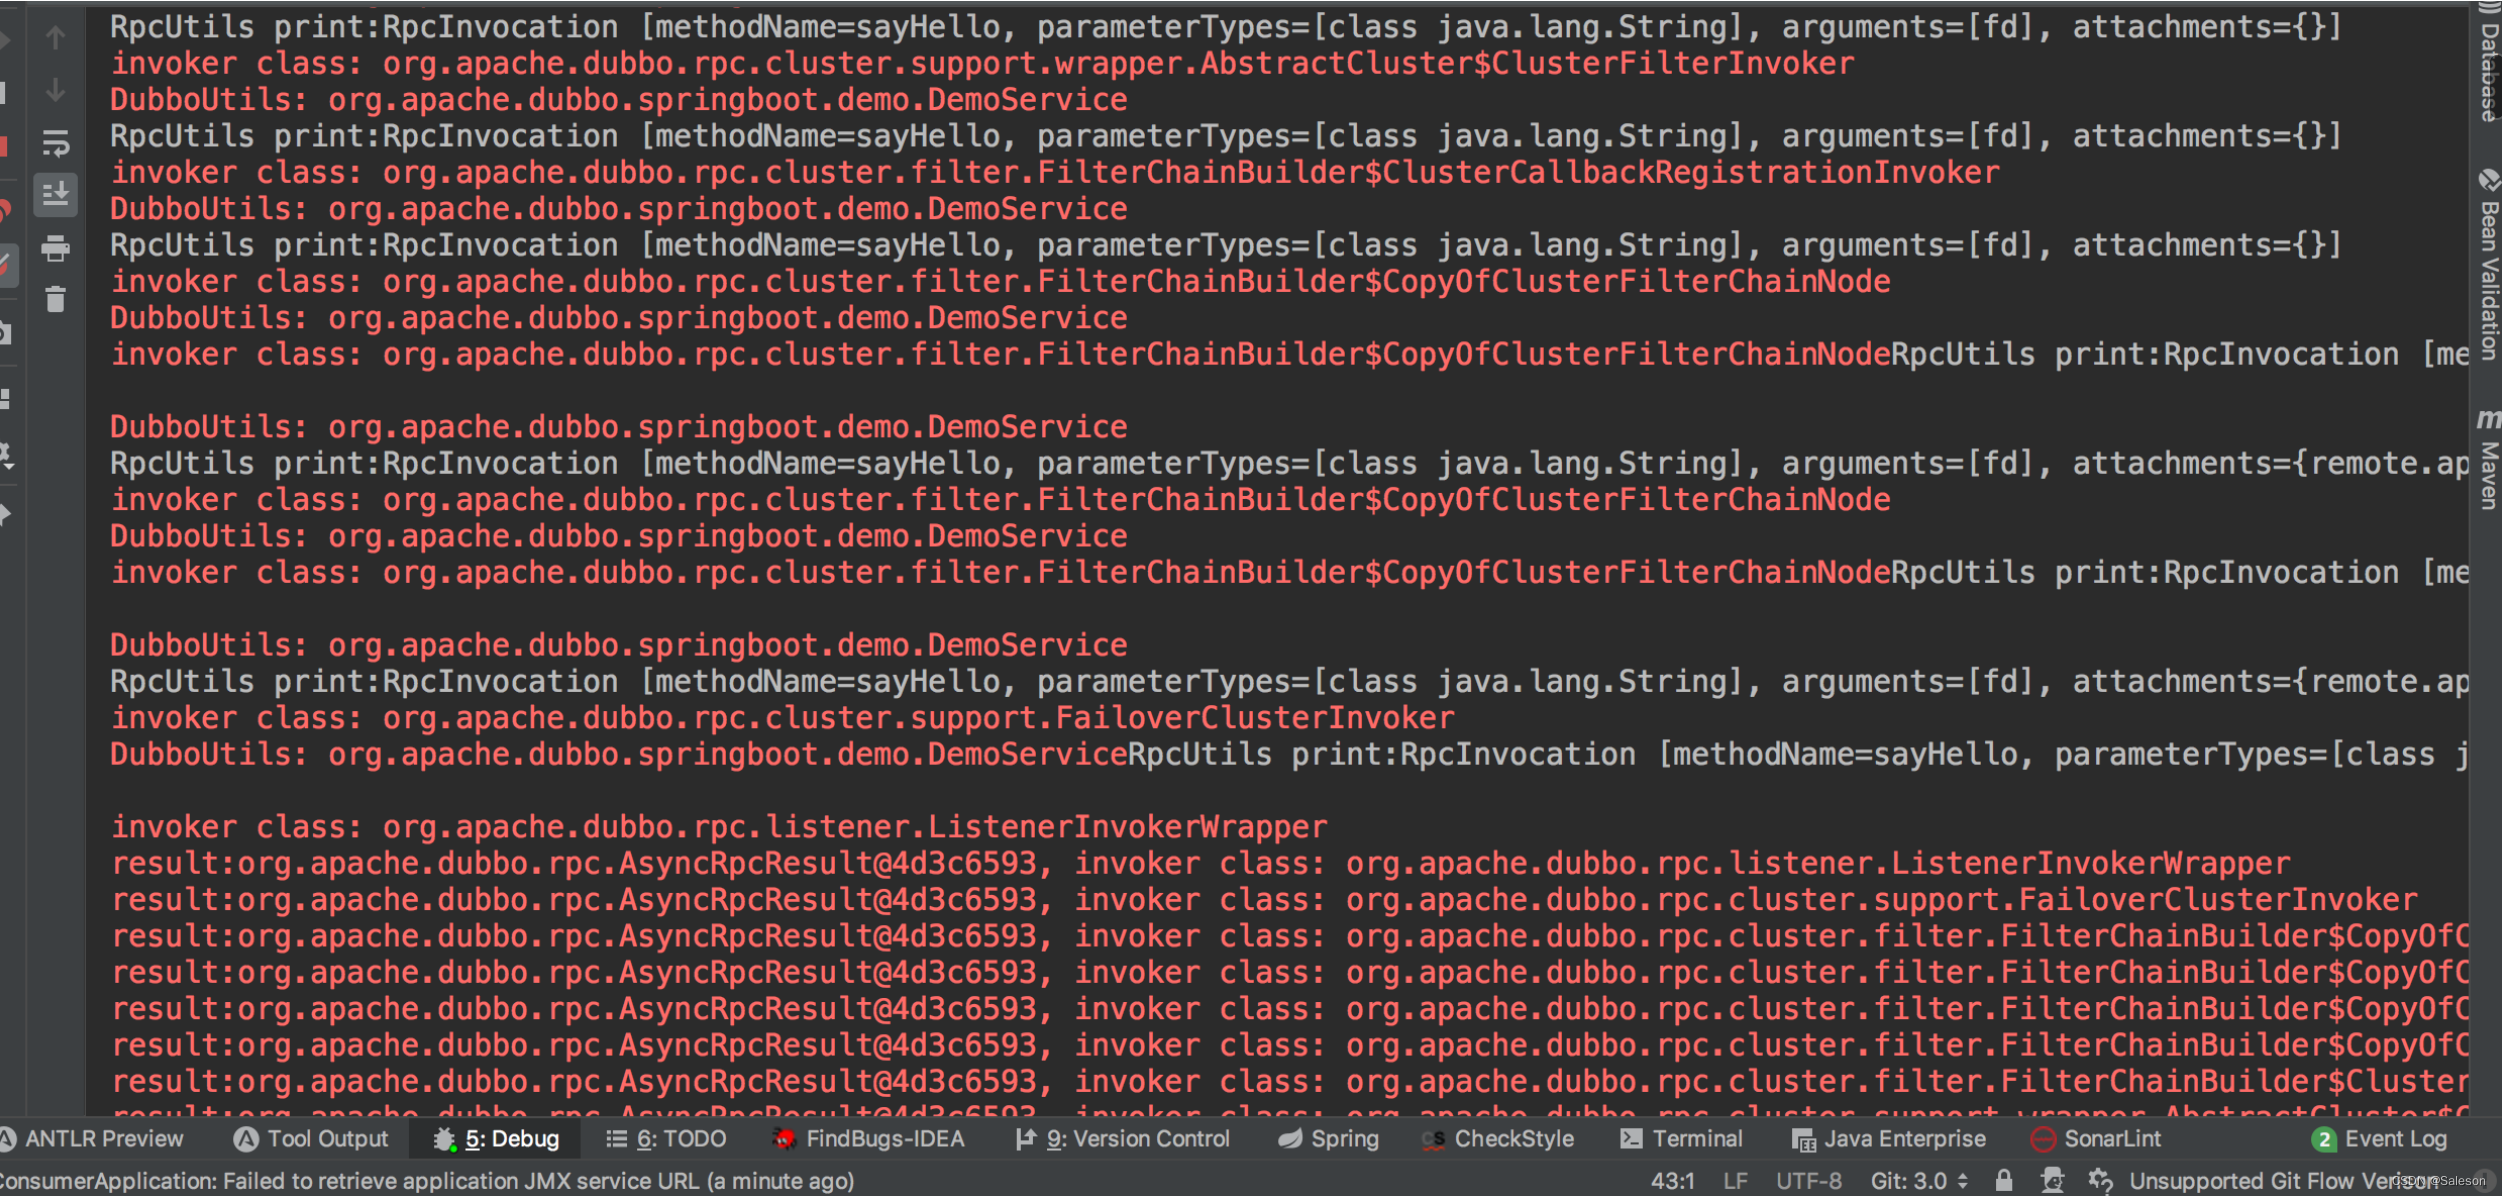Viewport: 2502px width, 1196px height.
Task: Open the Maven side panel
Action: point(2489,459)
